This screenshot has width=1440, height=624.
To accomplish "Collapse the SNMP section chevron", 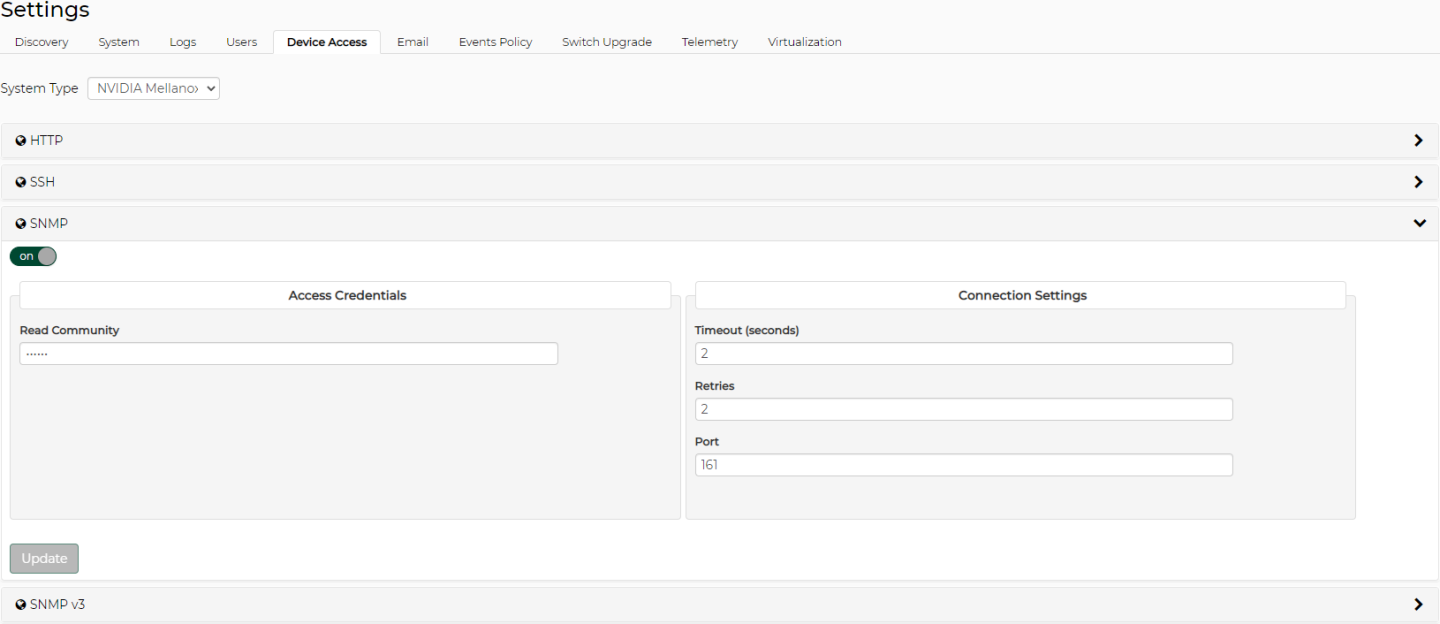I will coord(1418,224).
